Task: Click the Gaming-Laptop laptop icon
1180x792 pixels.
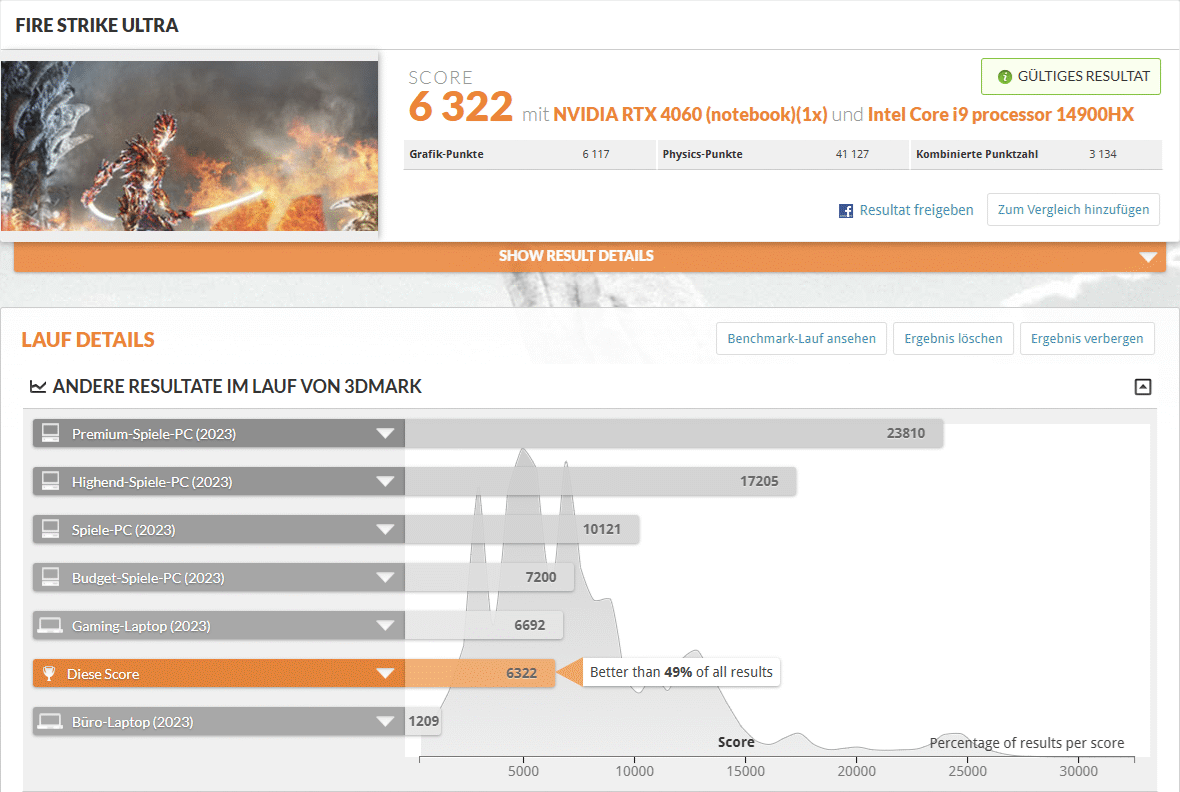Action: tap(49, 626)
